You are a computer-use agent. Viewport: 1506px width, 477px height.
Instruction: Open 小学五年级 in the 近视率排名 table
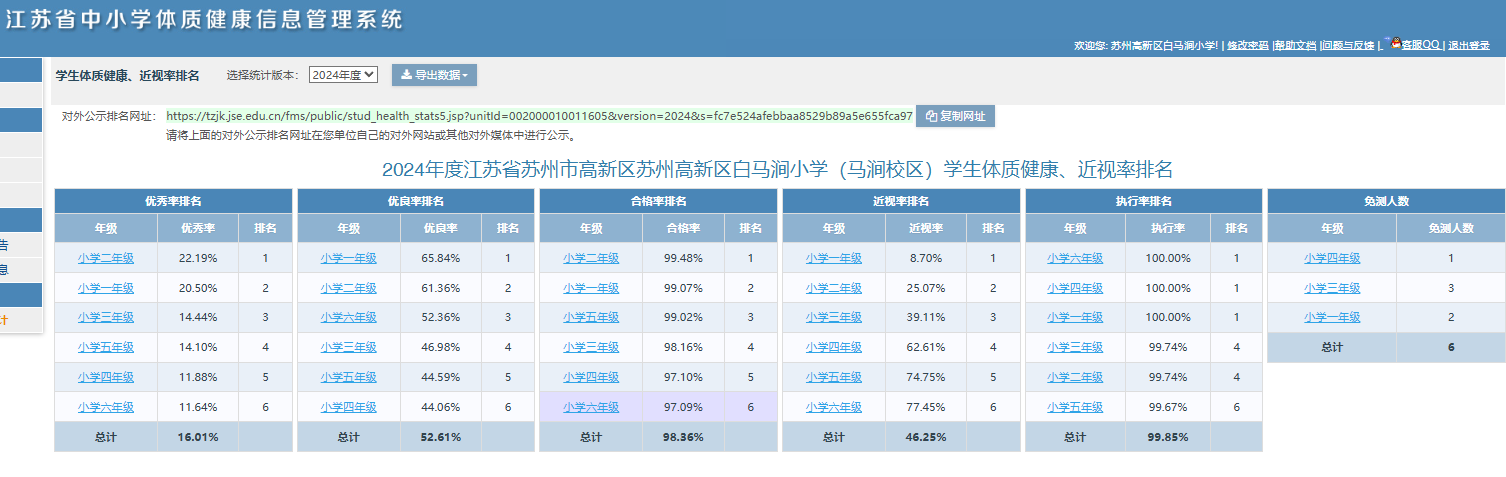[x=834, y=377]
